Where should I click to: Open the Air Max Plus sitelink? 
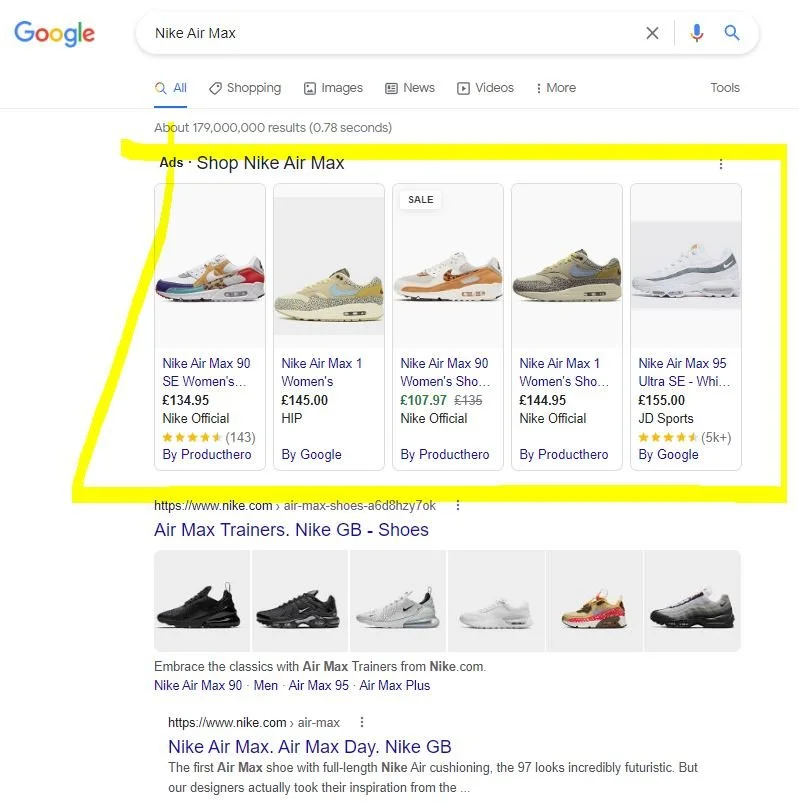pyautogui.click(x=395, y=686)
